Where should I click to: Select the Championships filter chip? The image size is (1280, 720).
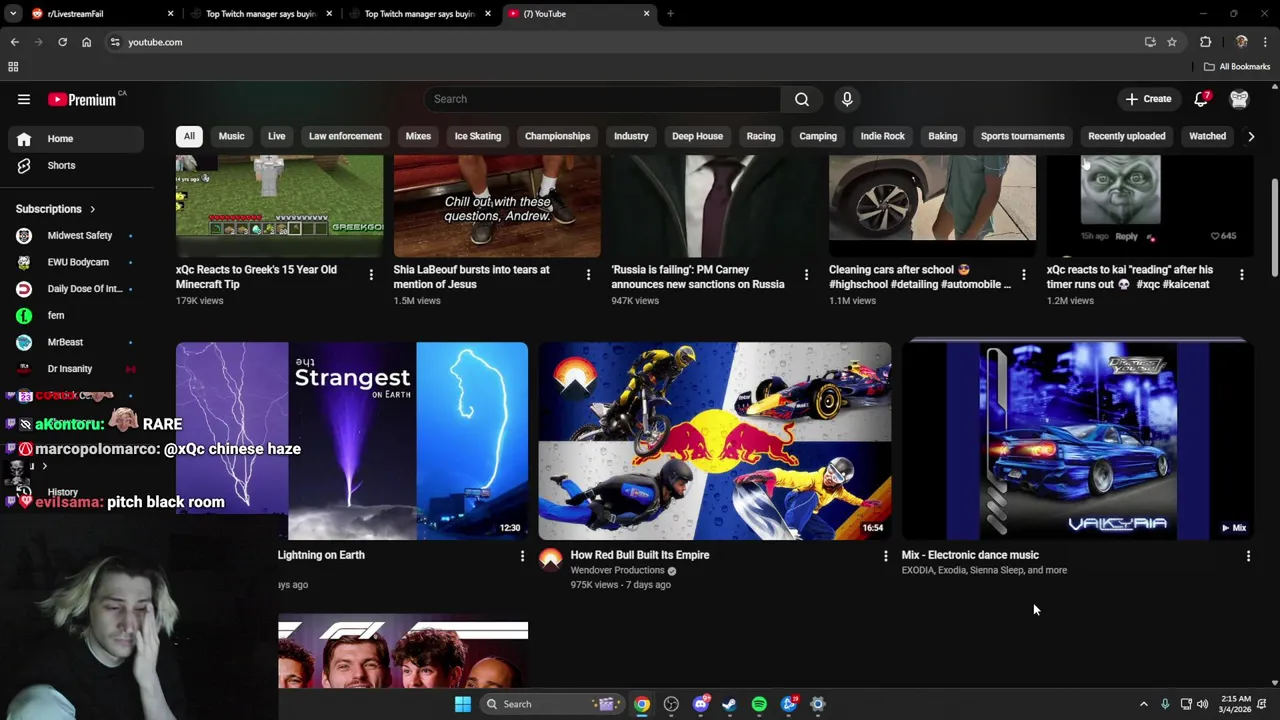[557, 136]
